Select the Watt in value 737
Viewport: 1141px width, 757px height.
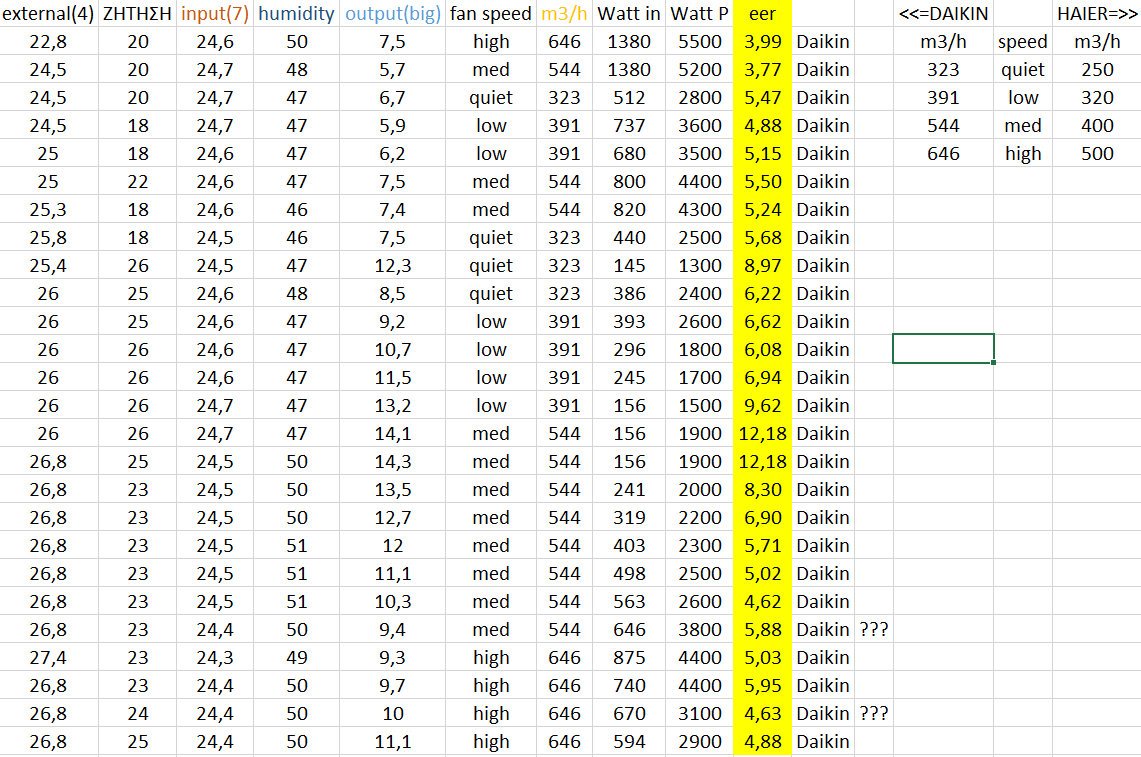629,126
